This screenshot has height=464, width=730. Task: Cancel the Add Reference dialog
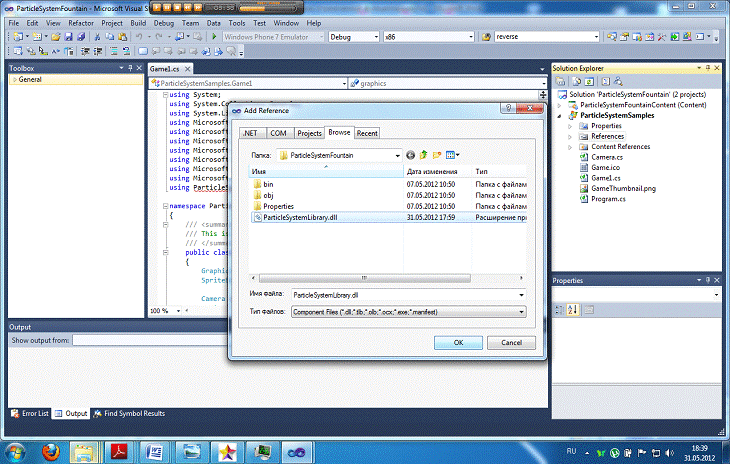[511, 342]
